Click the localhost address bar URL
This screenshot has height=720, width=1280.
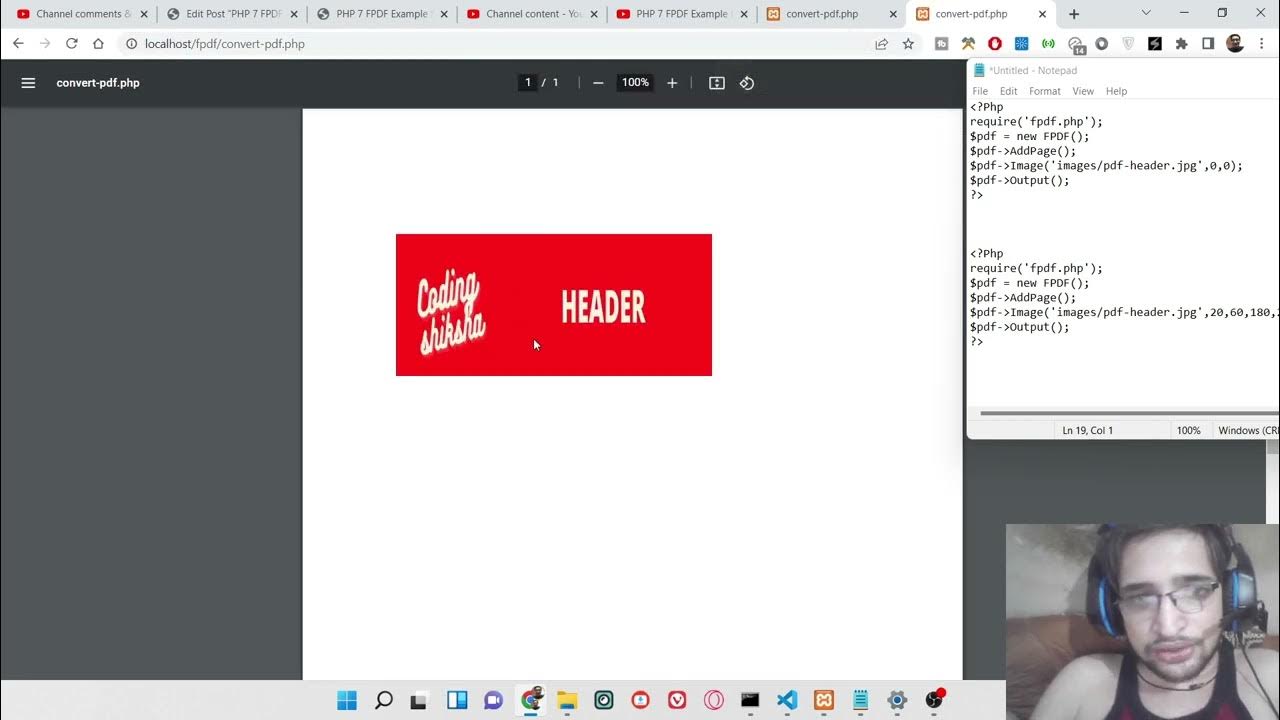pyautogui.click(x=225, y=44)
